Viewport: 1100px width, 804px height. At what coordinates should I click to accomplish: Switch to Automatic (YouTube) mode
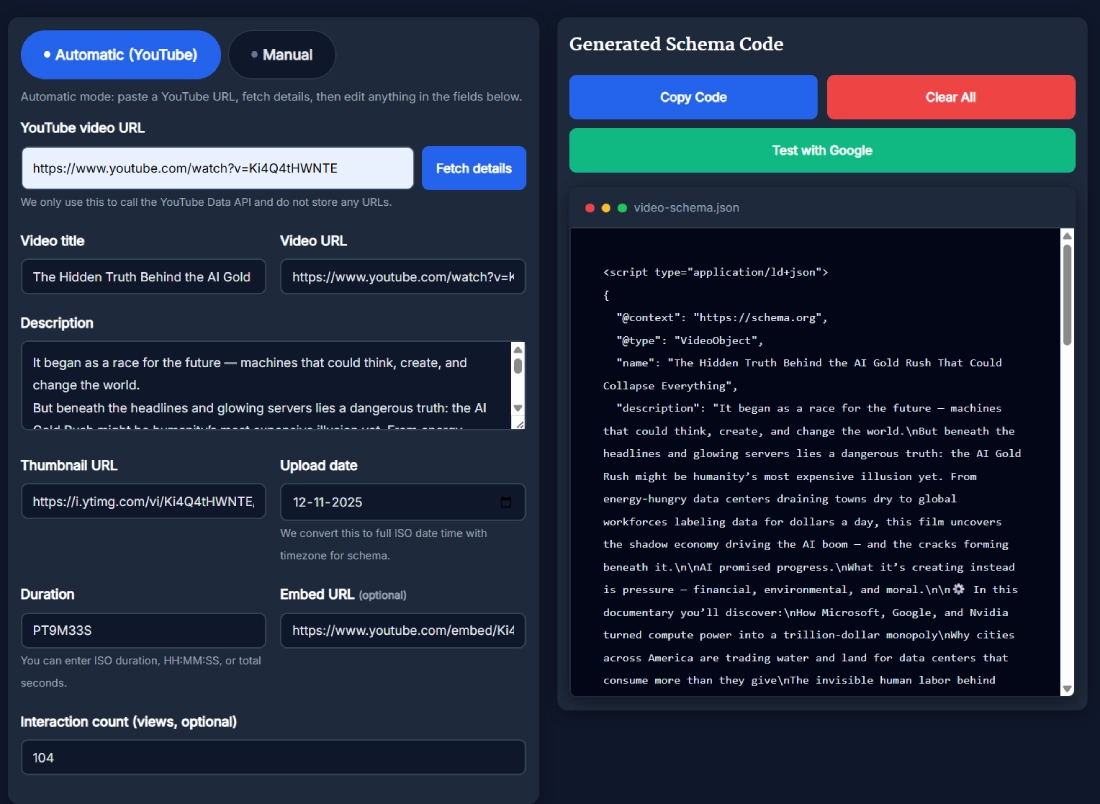[x=121, y=55]
